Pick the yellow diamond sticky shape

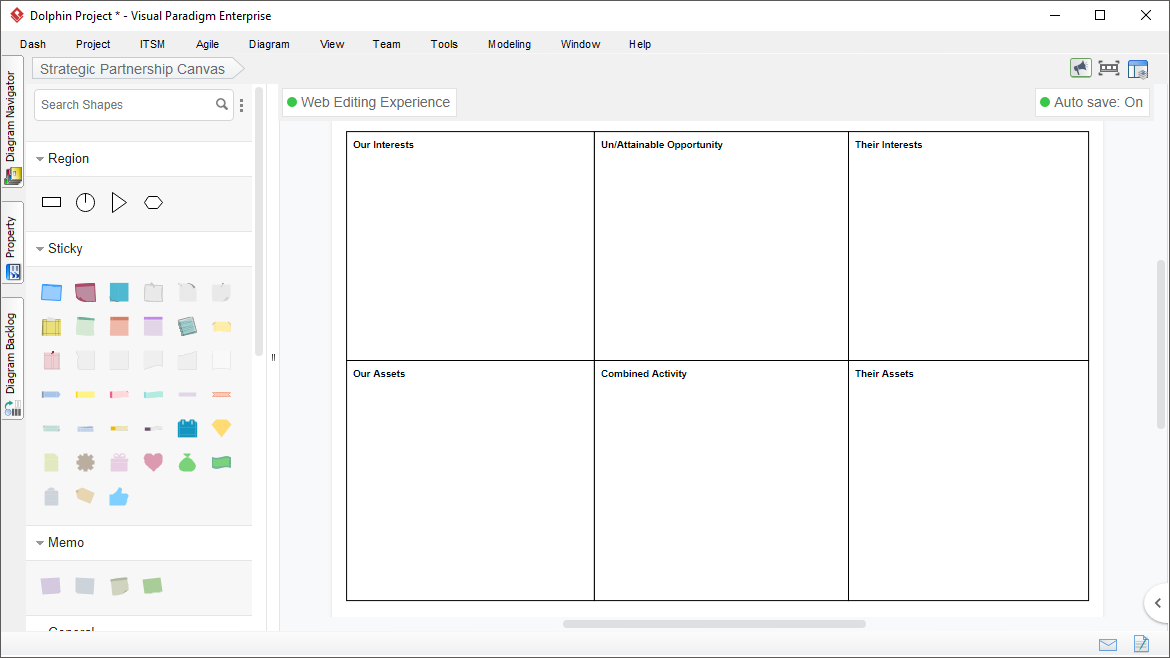(x=222, y=428)
